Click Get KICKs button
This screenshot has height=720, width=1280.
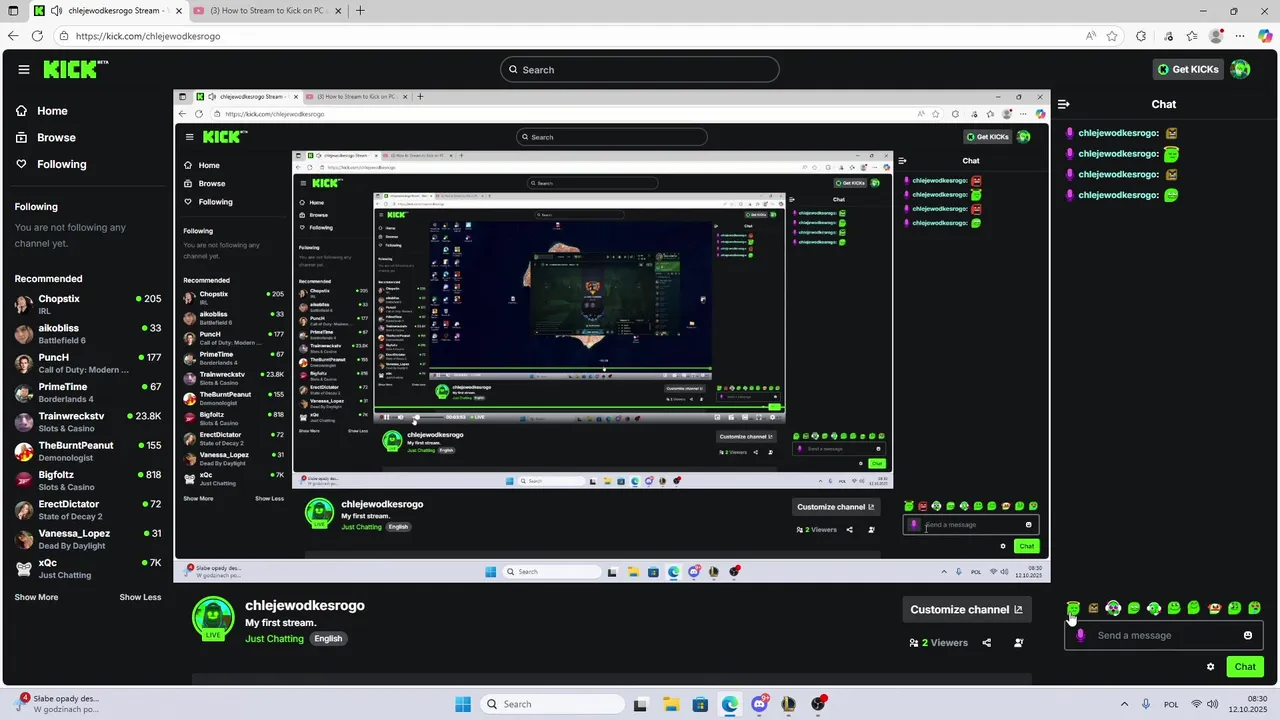pyautogui.click(x=1188, y=69)
